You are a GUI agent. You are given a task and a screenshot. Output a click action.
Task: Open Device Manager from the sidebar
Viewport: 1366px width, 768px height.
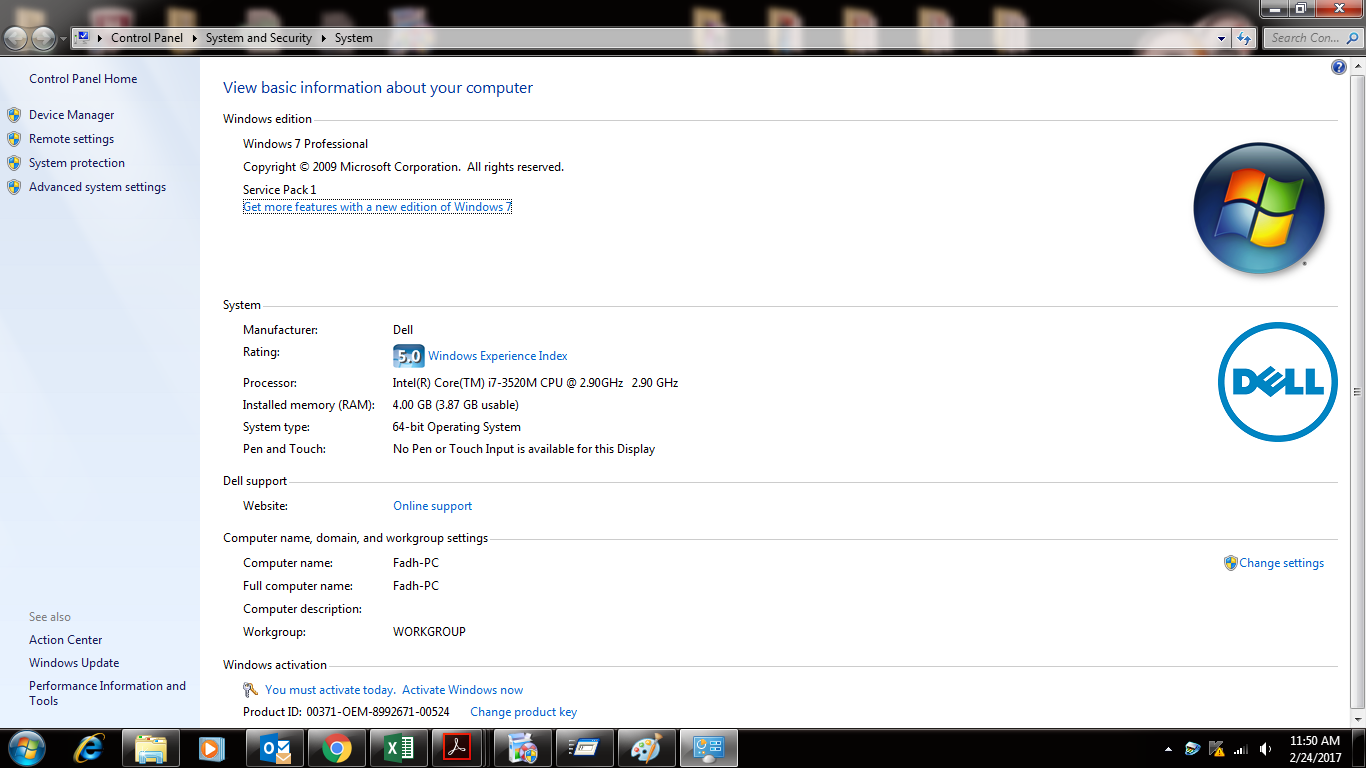pyautogui.click(x=71, y=115)
